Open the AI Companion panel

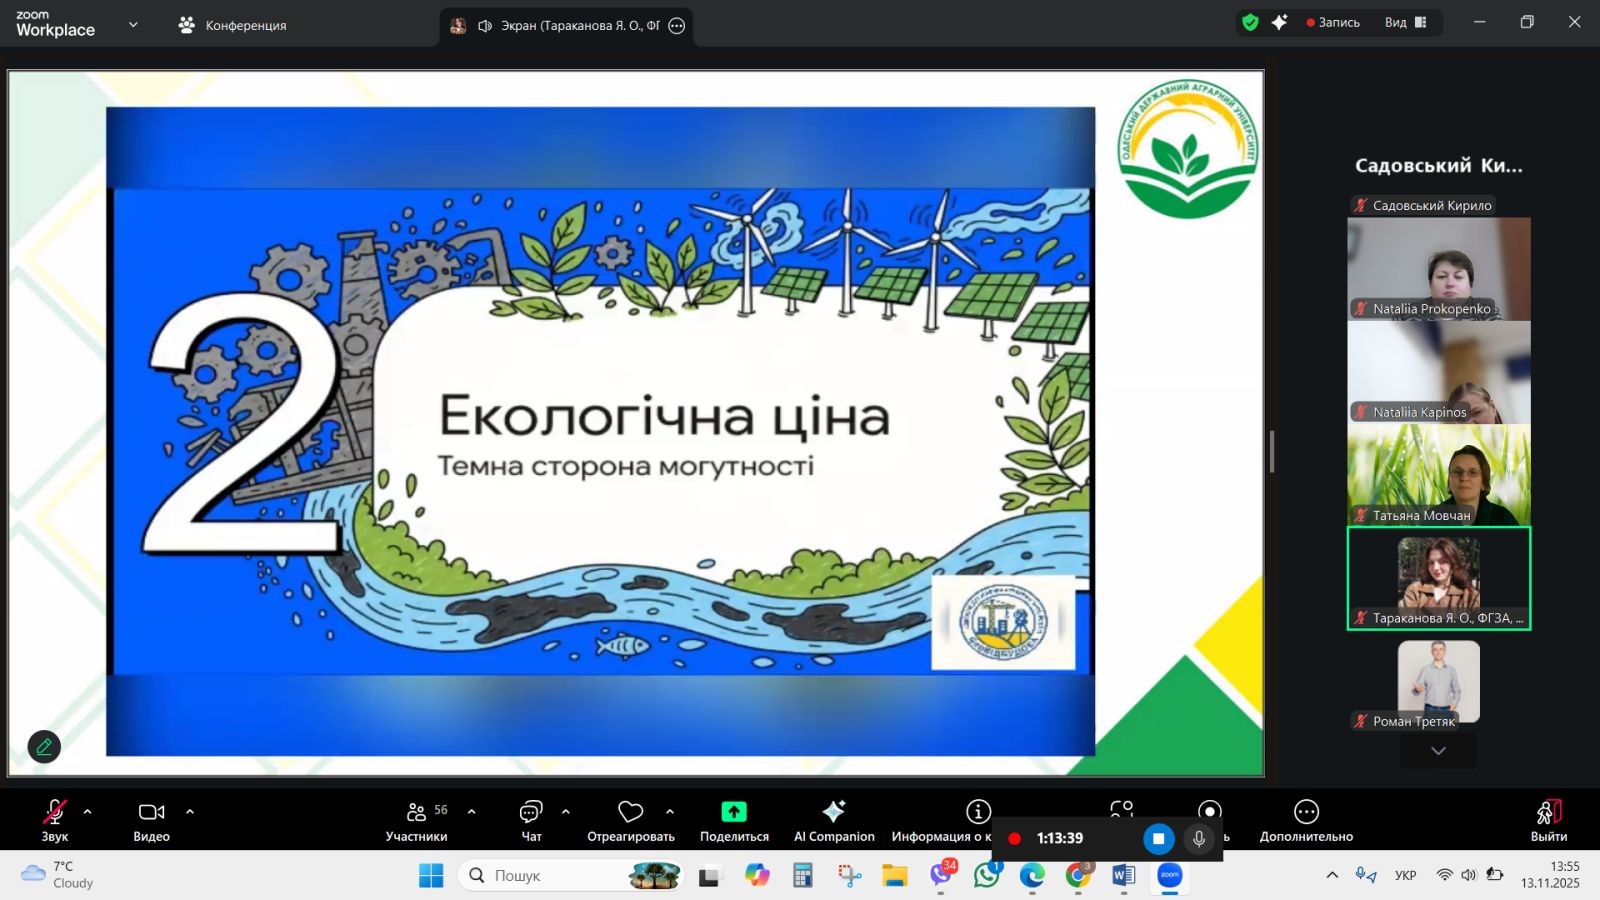pos(833,820)
